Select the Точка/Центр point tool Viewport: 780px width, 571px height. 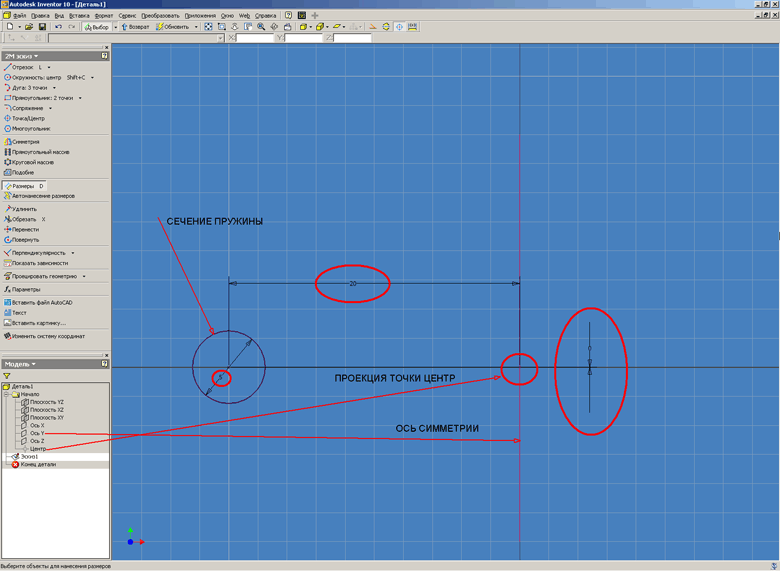tap(24, 118)
